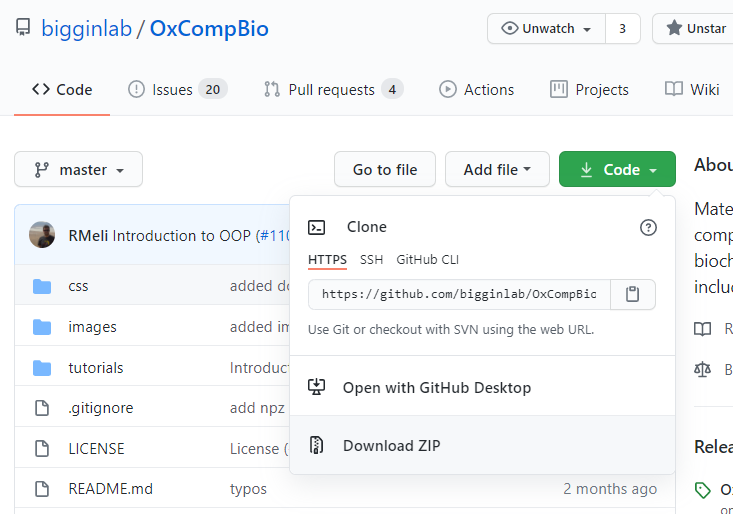This screenshot has width=733, height=514.
Task: Click the watchers count 3
Action: 623,29
